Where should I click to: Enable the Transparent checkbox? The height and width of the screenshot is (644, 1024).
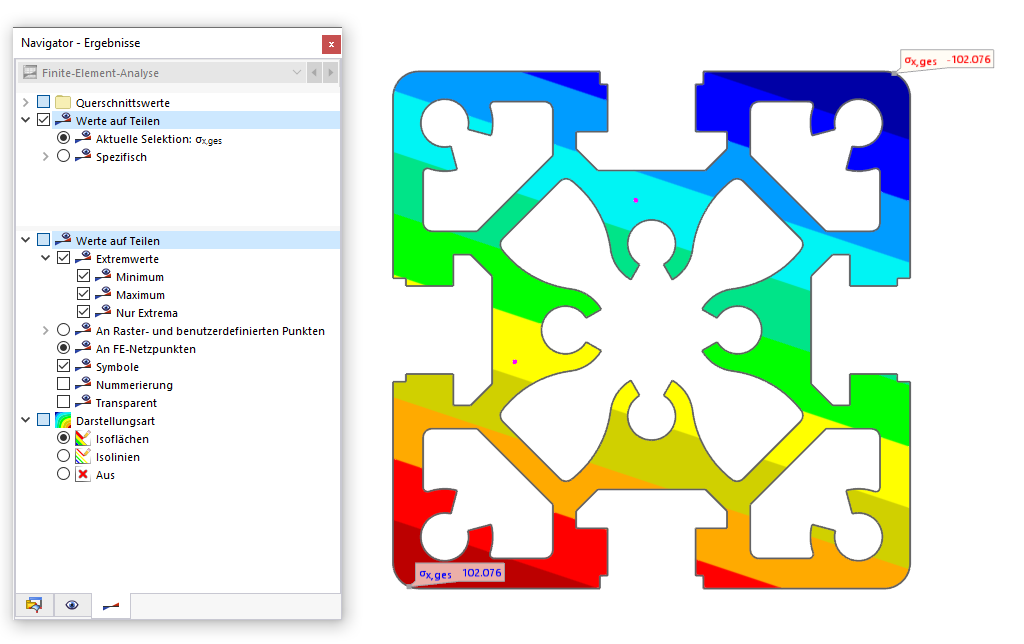click(63, 402)
